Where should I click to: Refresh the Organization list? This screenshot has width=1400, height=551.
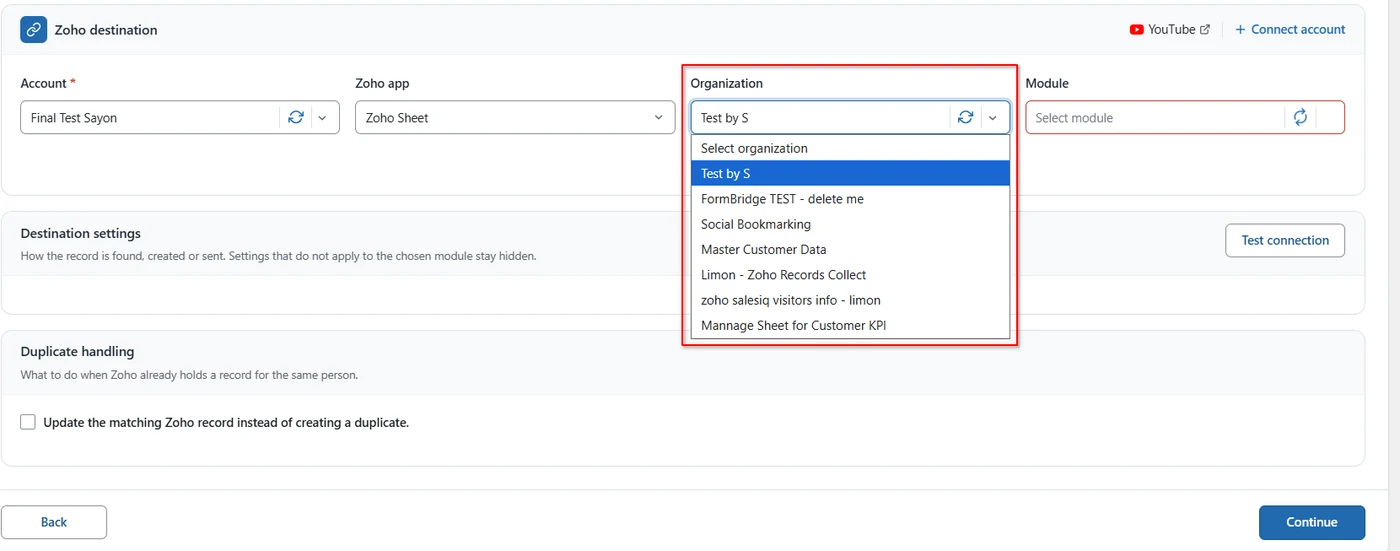965,117
